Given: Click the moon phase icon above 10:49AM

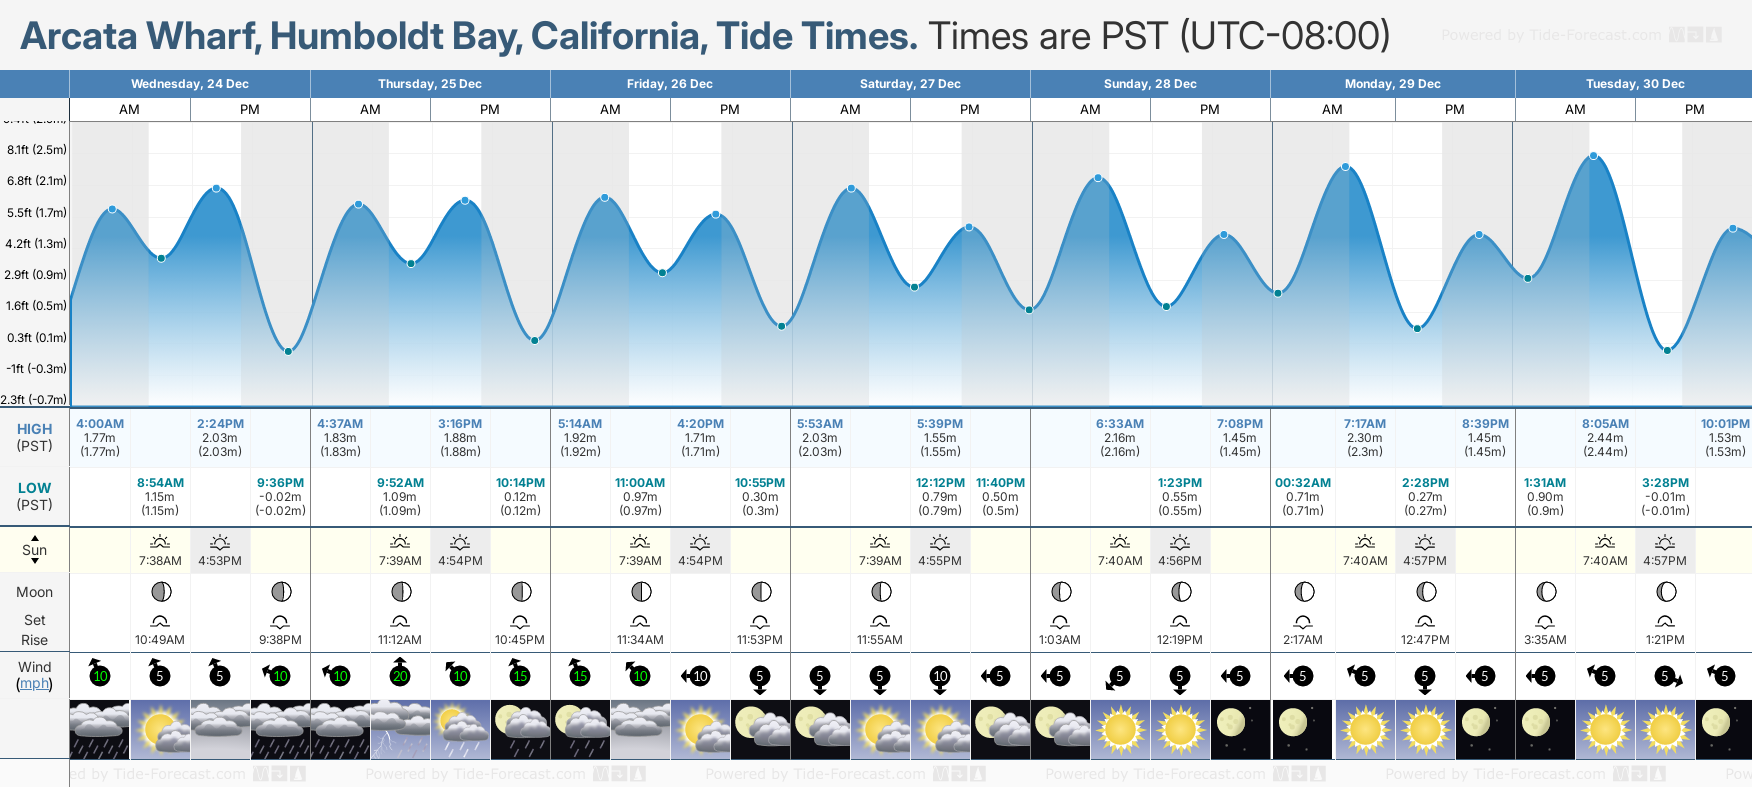Looking at the screenshot, I should tap(160, 592).
